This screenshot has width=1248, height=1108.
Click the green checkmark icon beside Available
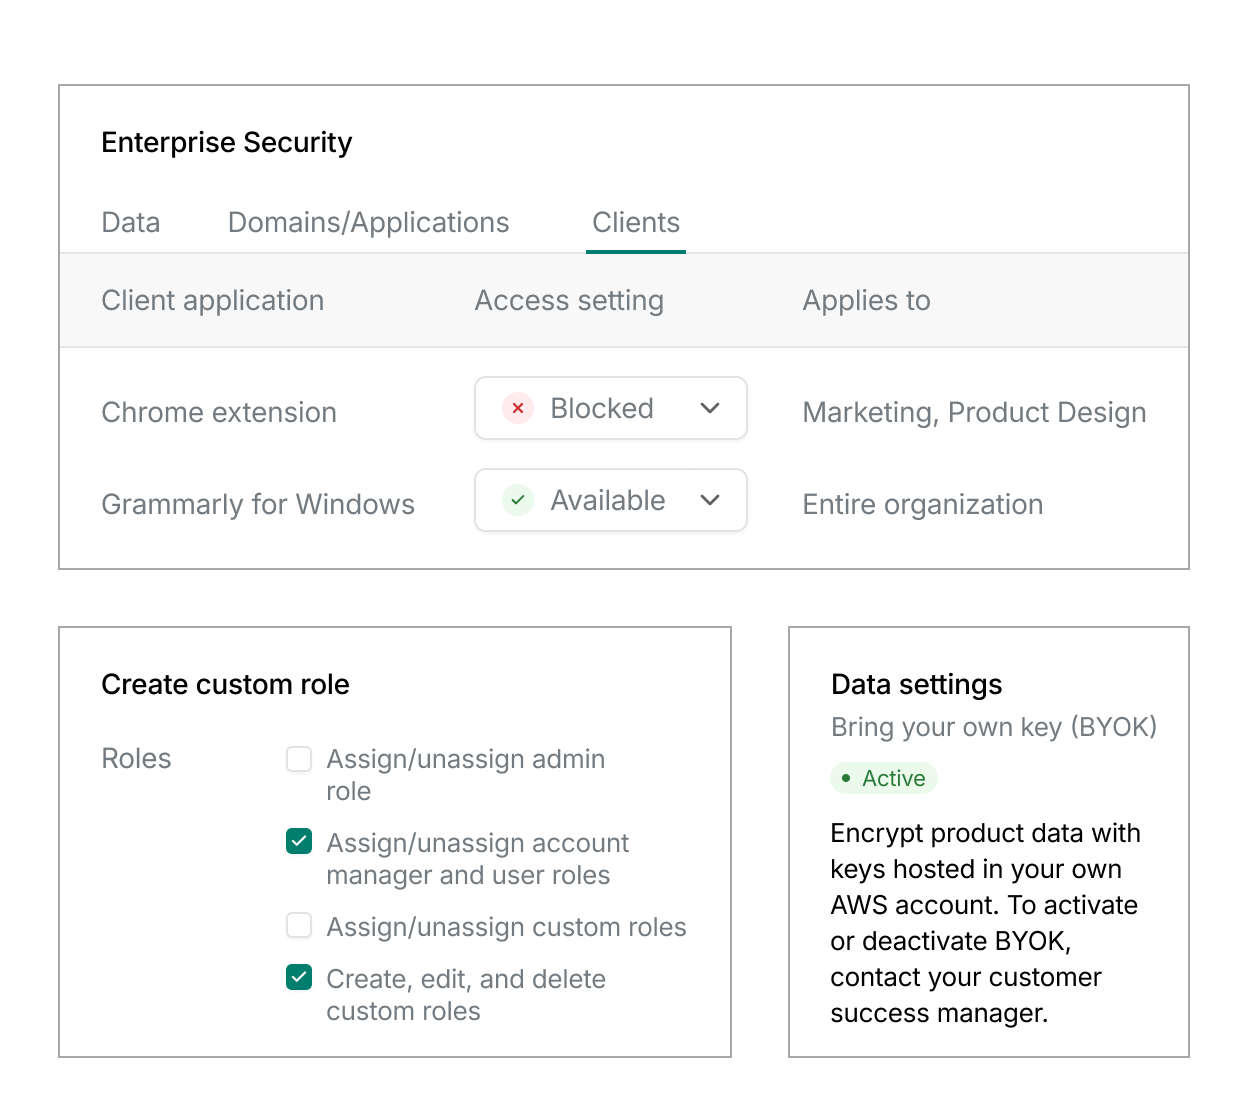point(517,500)
